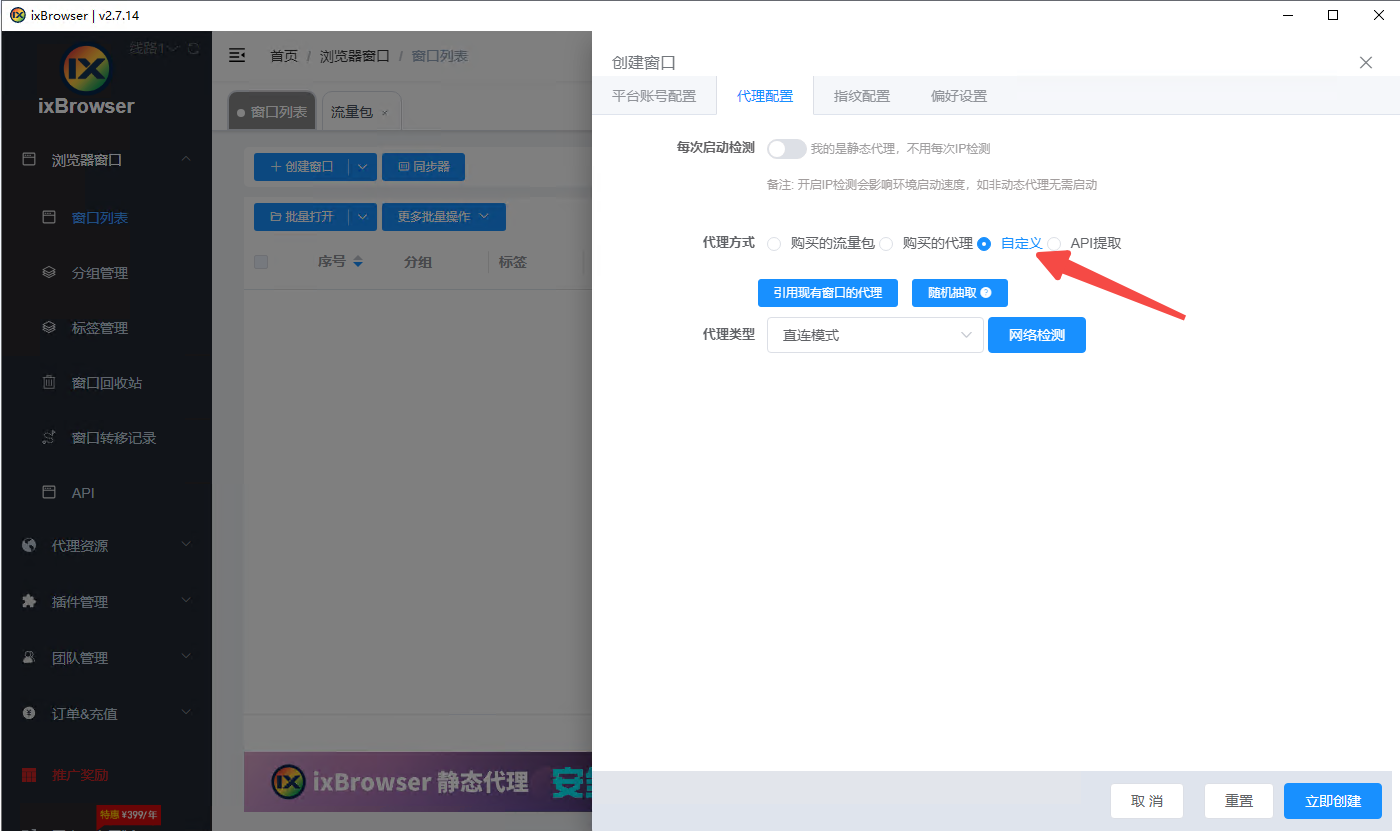Click the 插件管理 puzzle icon

pyautogui.click(x=29, y=601)
